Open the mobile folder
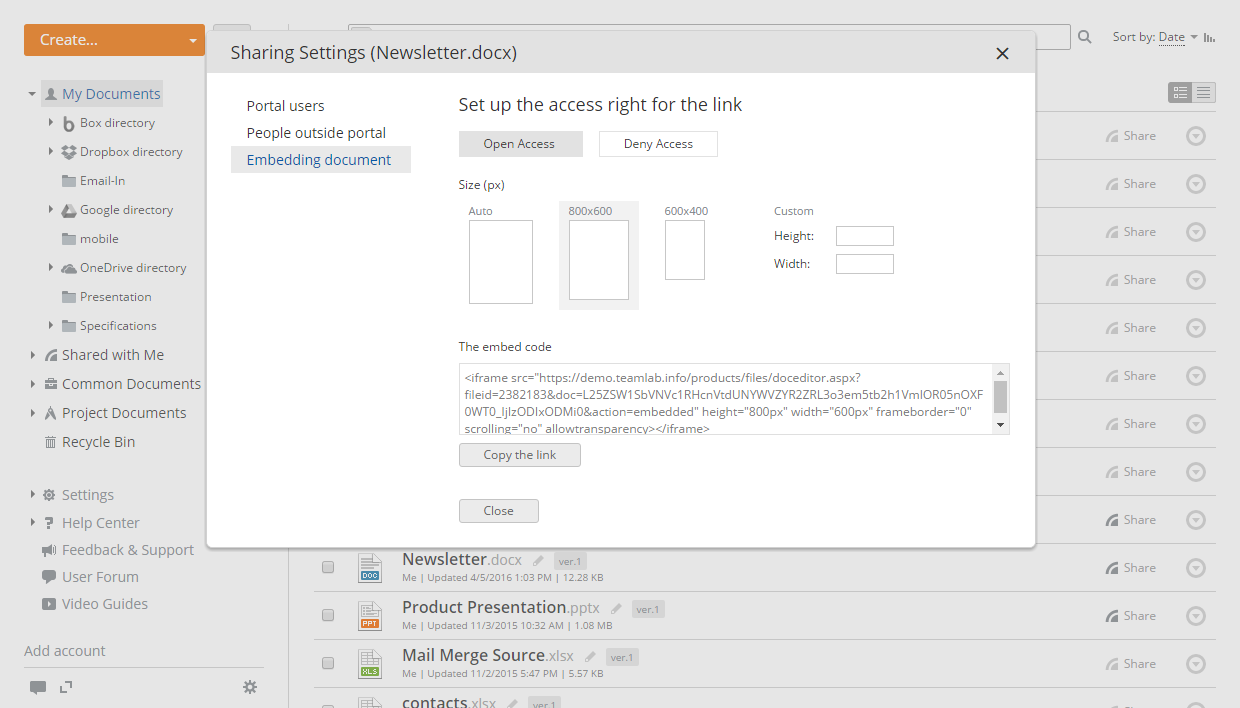The height and width of the screenshot is (708, 1240). [x=99, y=239]
